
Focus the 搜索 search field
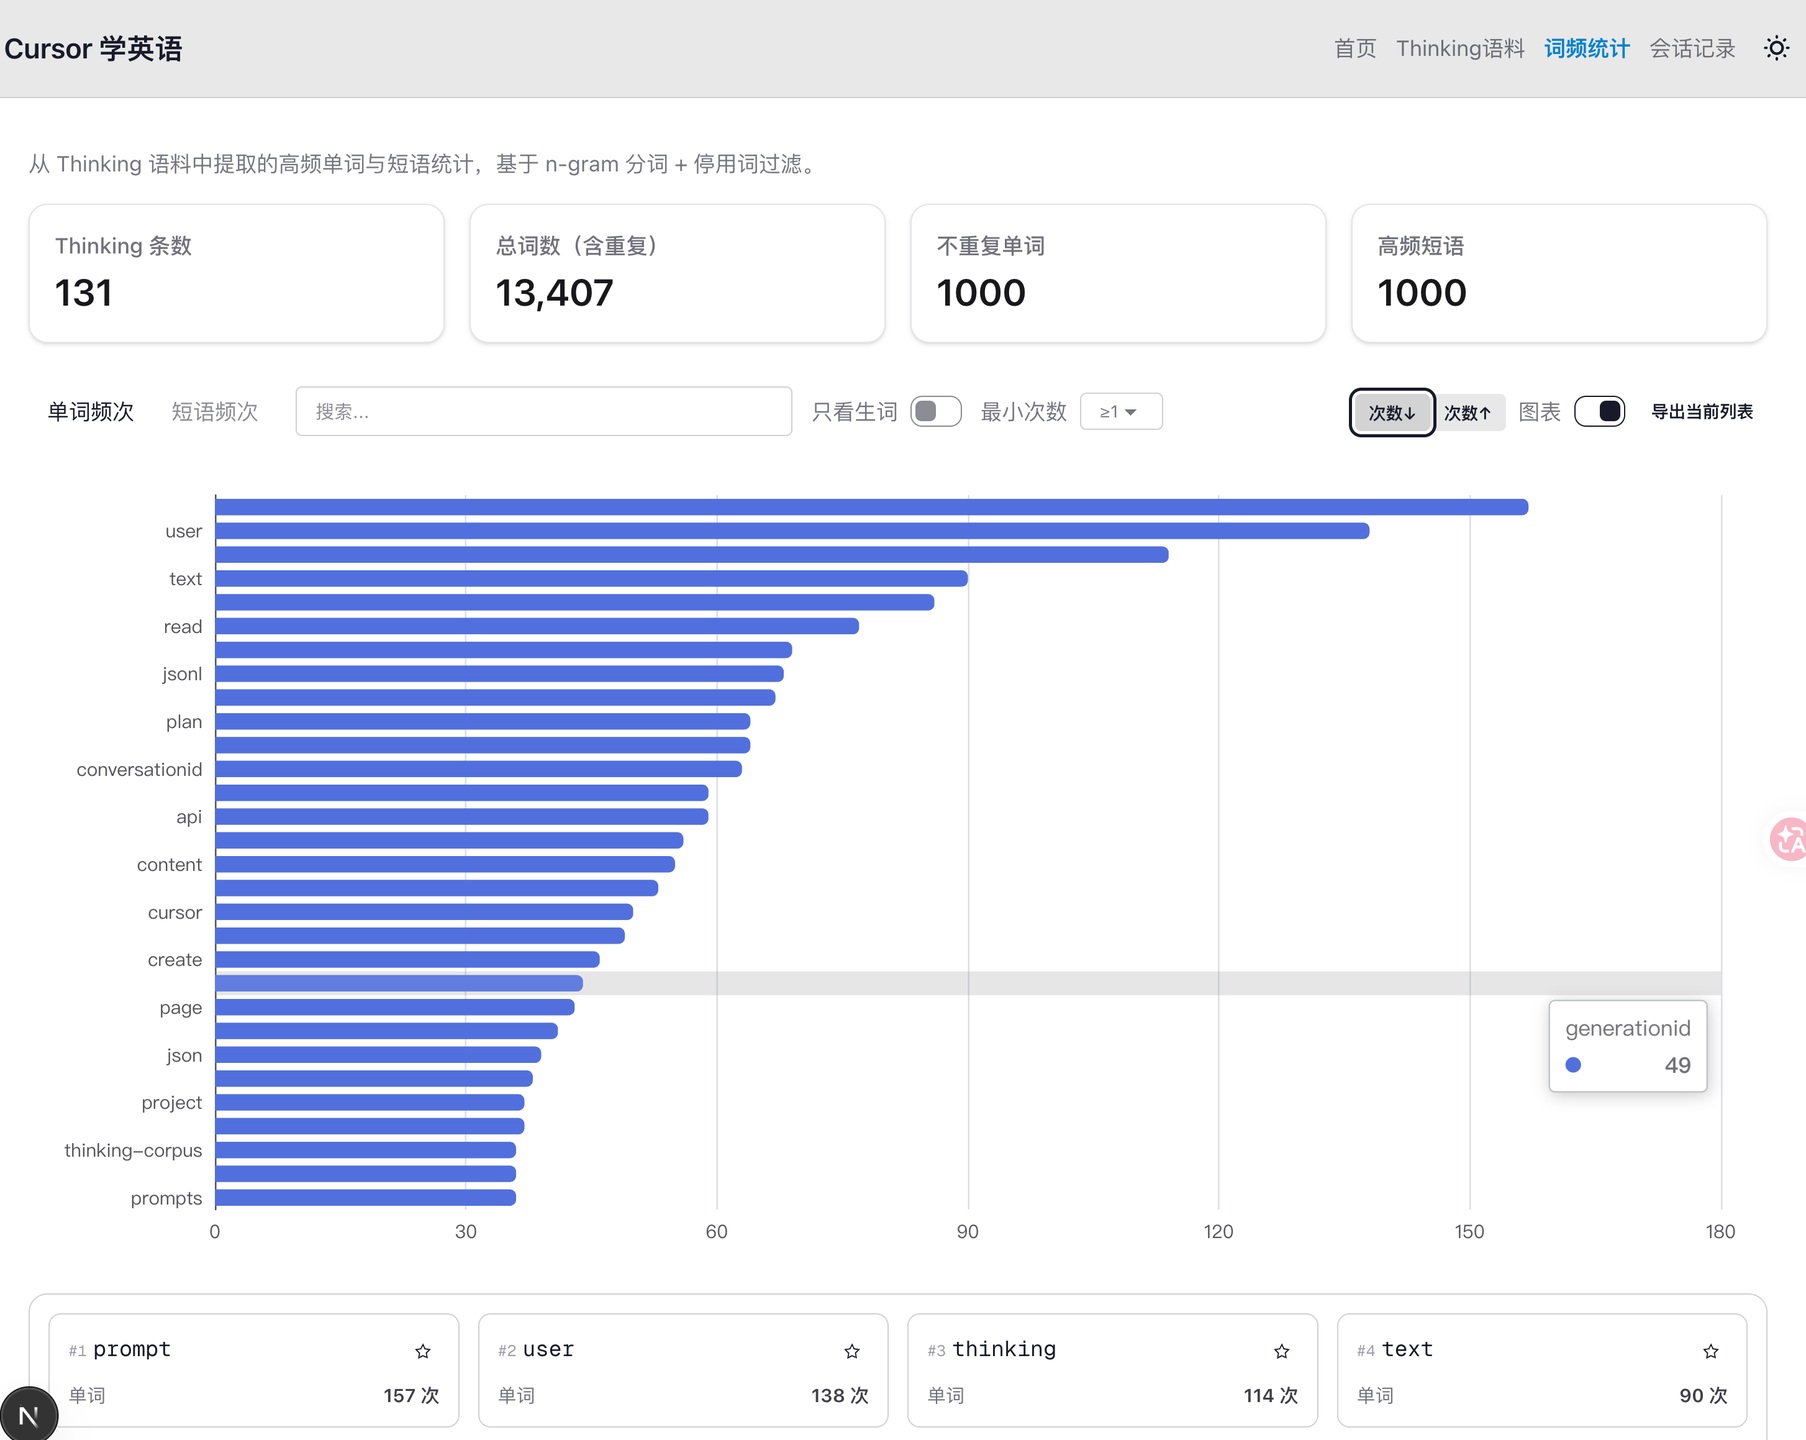pyautogui.click(x=544, y=411)
